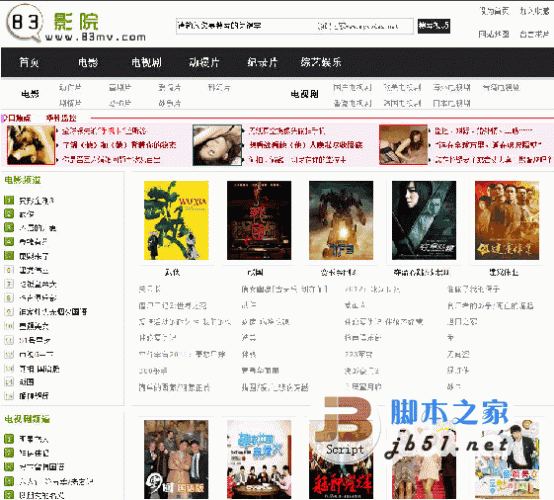Image resolution: width=554 pixels, height=500 pixels.
Task: Click rank 15 badge in 电影频道 list
Action: [x=9, y=396]
